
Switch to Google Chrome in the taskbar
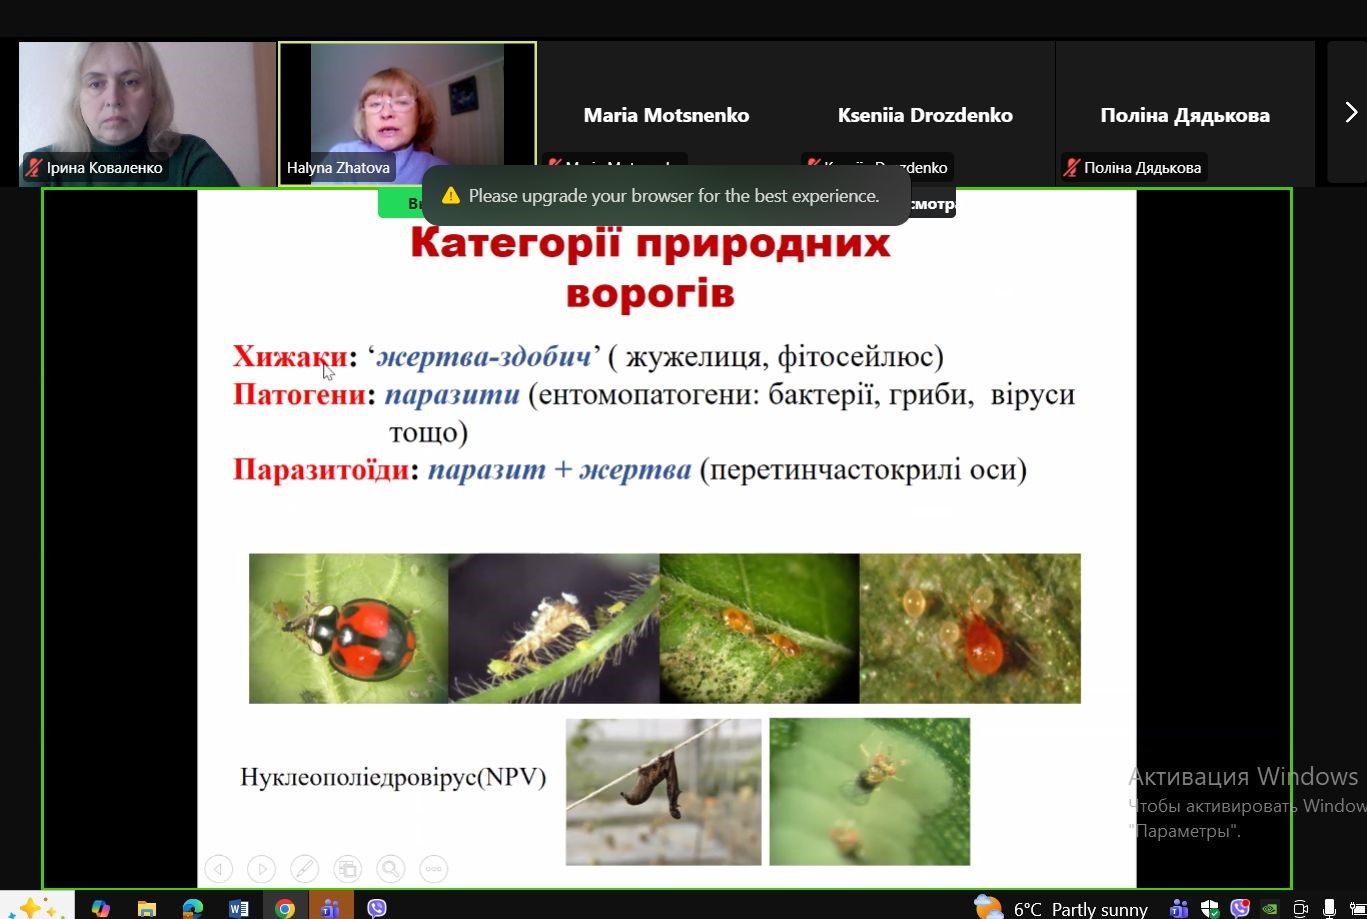coord(285,908)
